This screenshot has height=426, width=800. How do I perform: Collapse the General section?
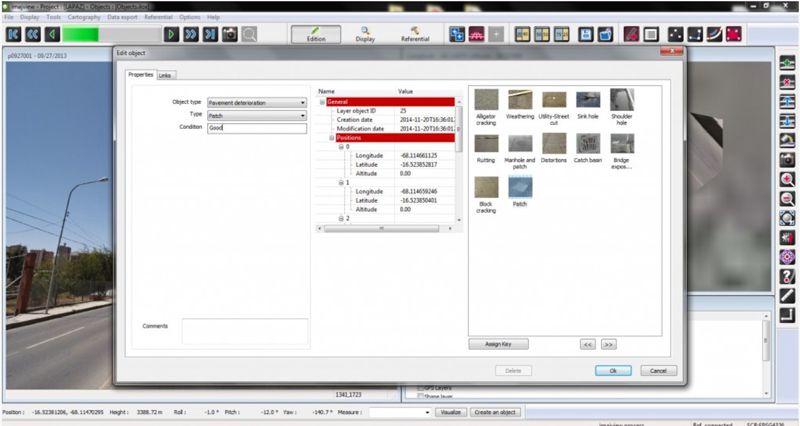pyautogui.click(x=322, y=102)
